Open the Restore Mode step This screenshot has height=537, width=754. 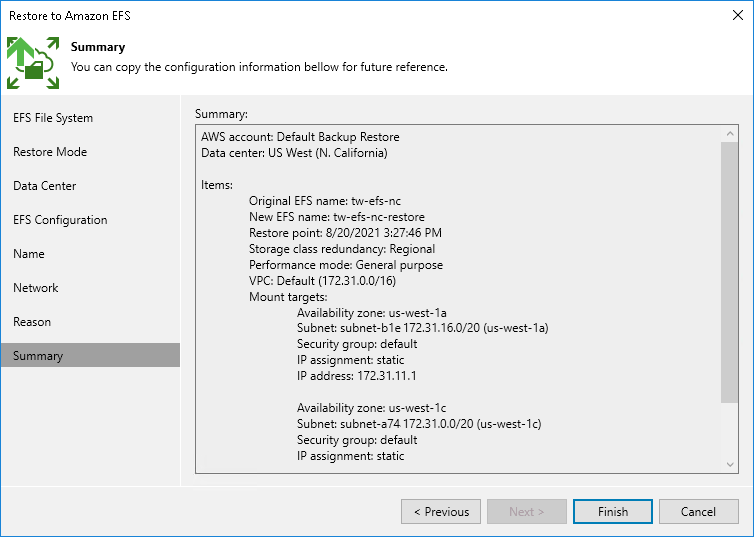point(50,152)
